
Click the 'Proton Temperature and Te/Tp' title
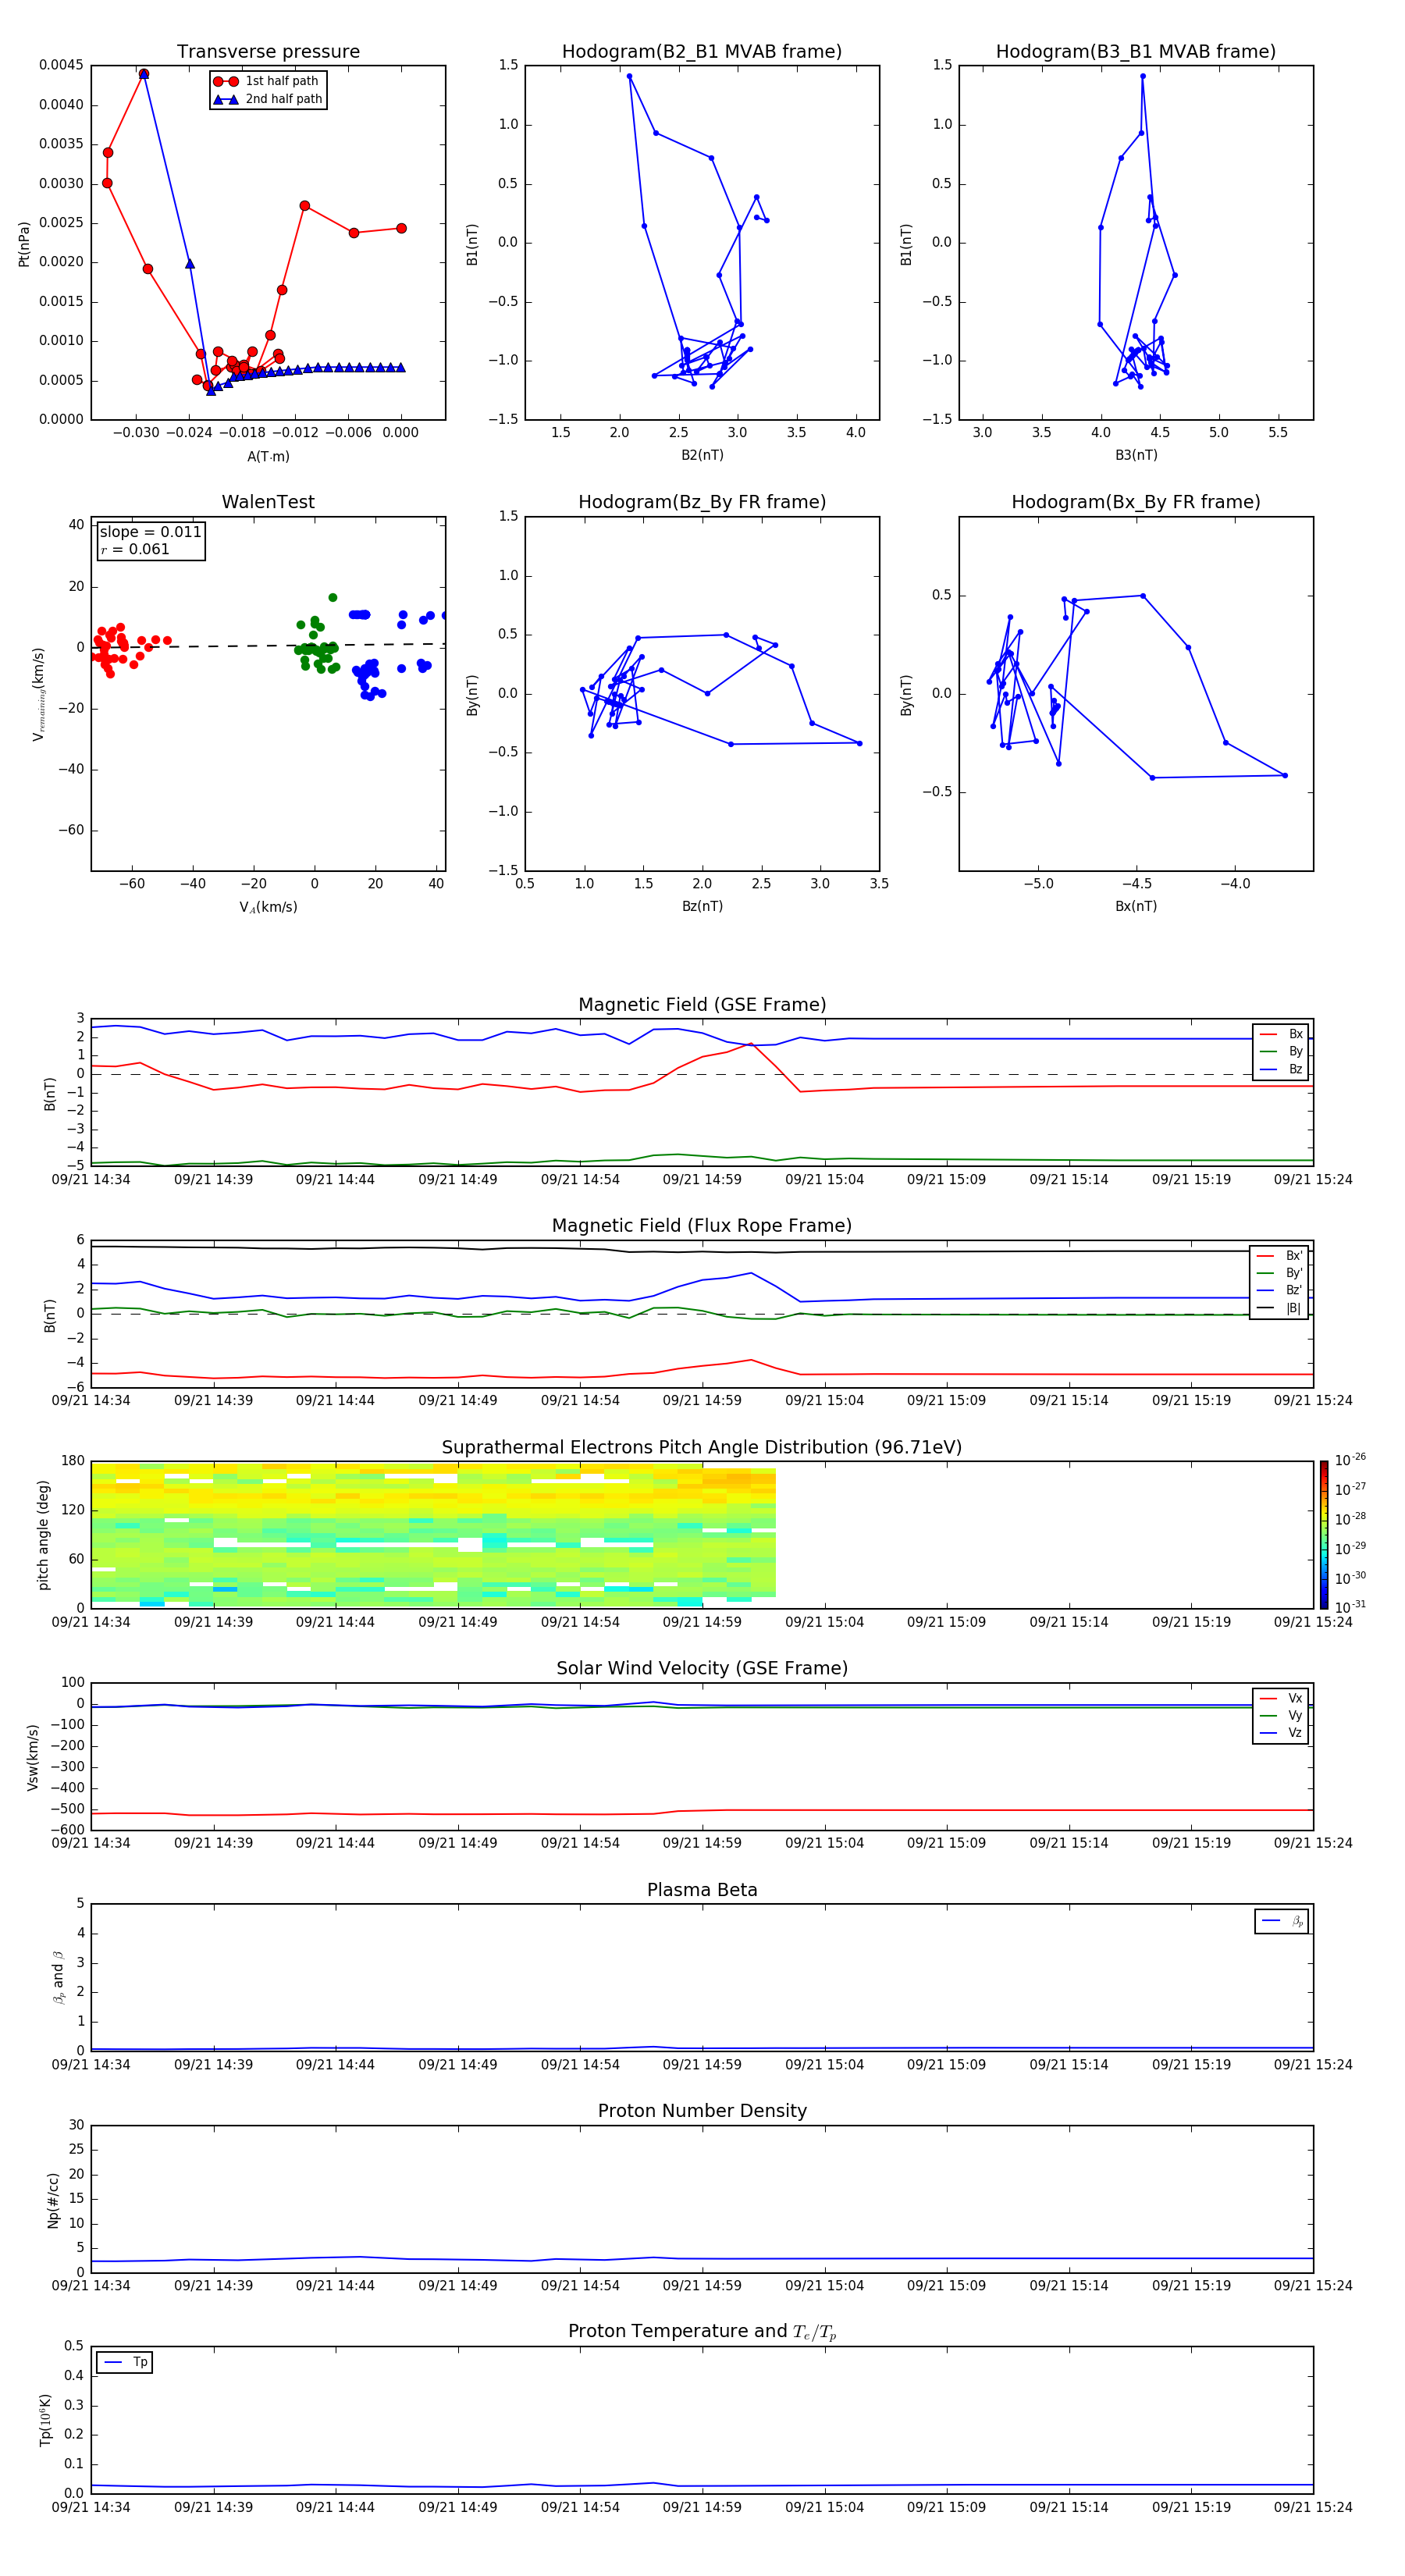point(702,2332)
